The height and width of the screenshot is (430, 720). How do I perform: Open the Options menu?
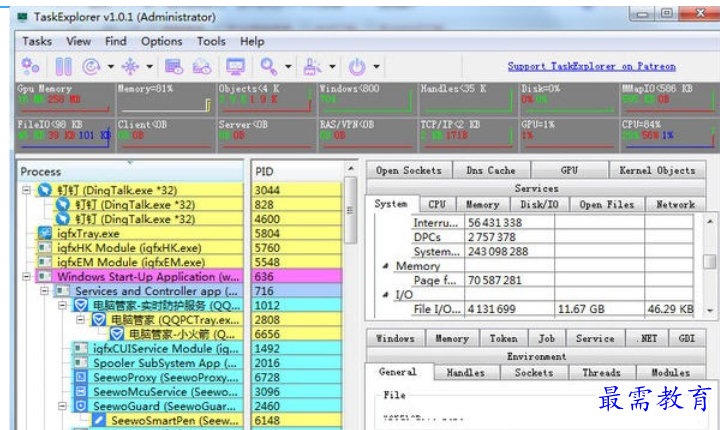161,41
